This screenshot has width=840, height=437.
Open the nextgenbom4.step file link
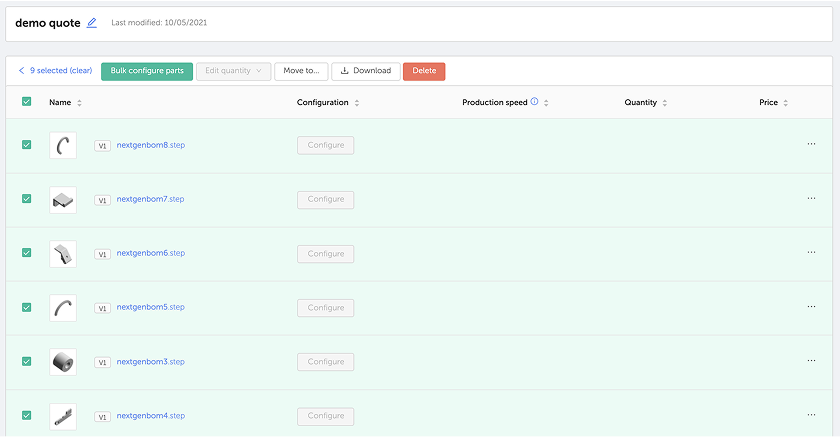click(150, 416)
